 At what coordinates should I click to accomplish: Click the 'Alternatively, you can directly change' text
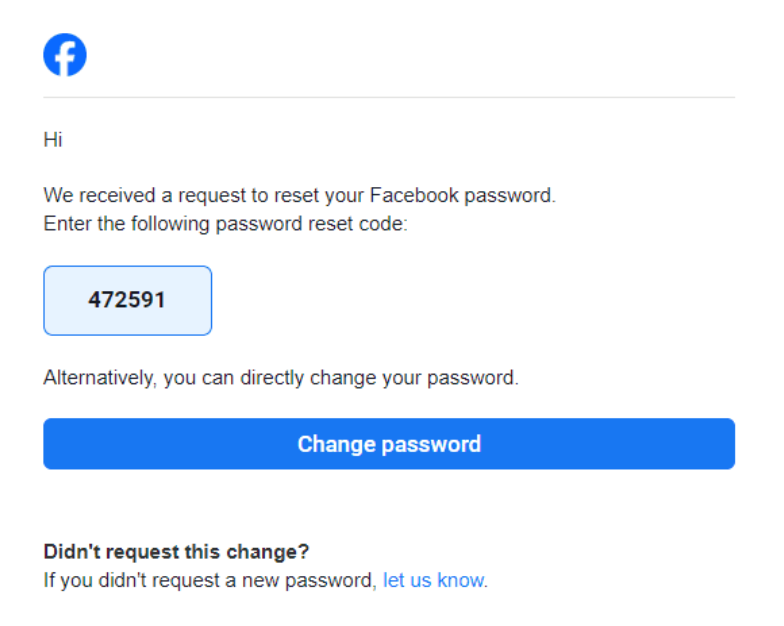tap(281, 378)
